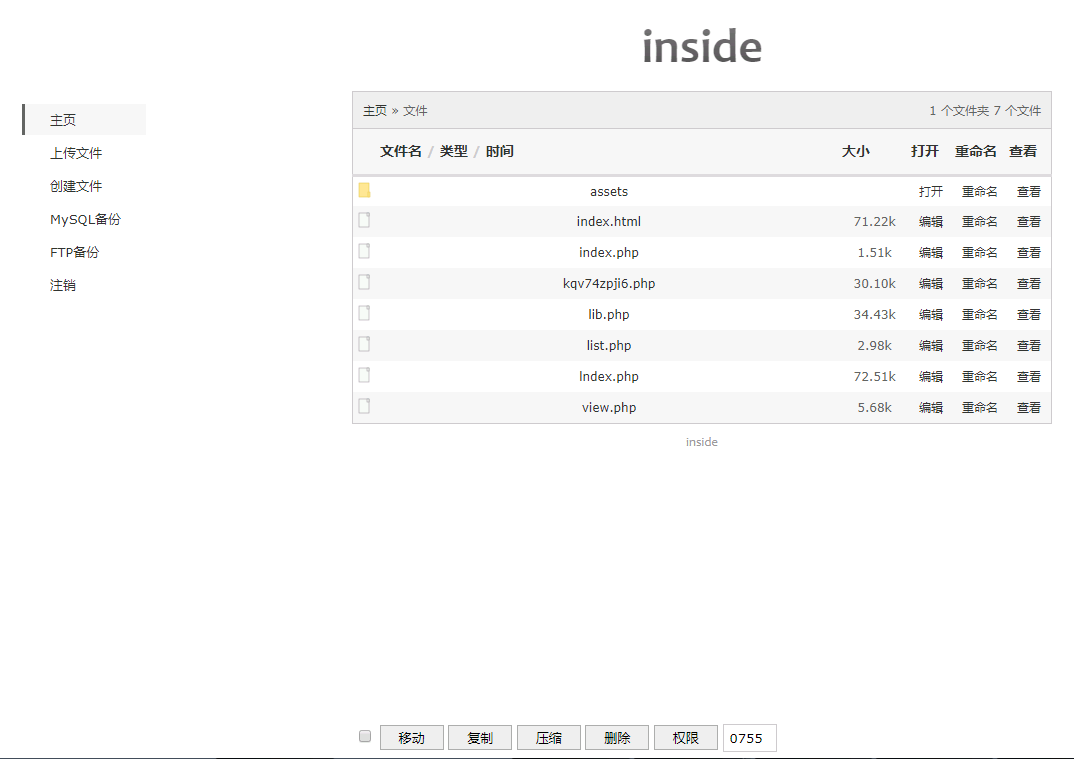The image size is (1074, 759).
Task: Select MySQL备份 from the sidebar
Action: point(85,219)
